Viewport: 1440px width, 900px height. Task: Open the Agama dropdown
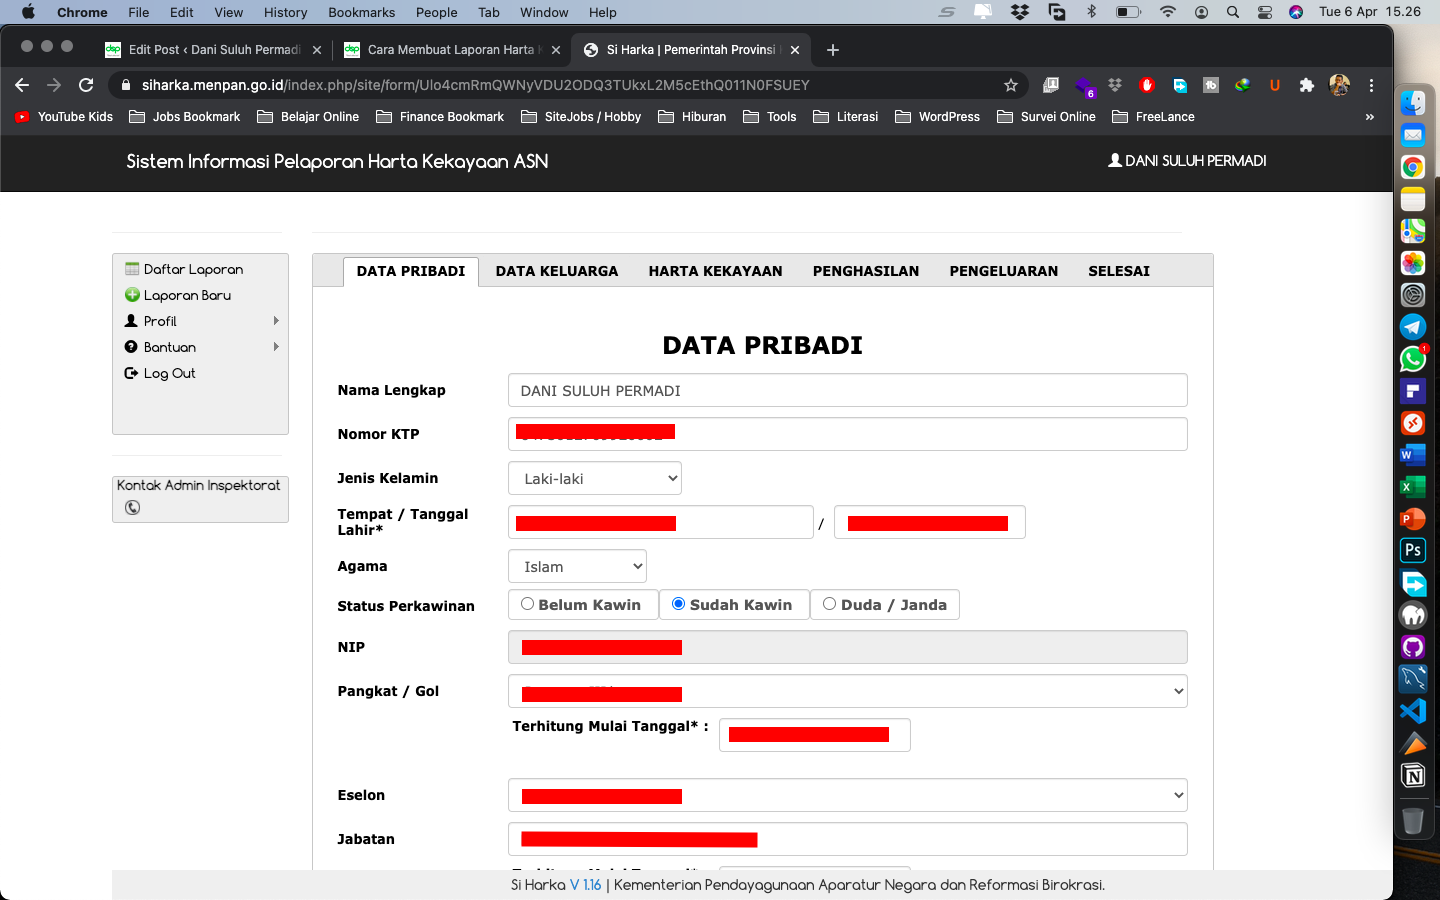point(577,567)
